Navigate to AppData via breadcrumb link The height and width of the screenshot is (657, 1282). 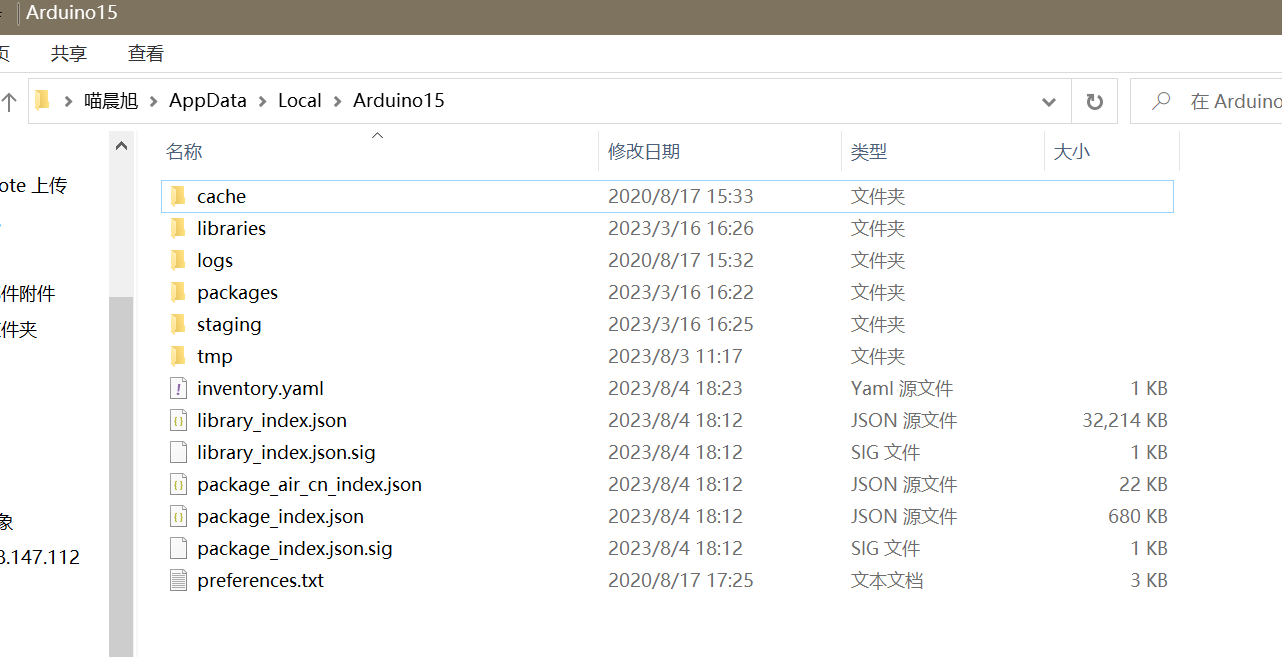tap(207, 100)
